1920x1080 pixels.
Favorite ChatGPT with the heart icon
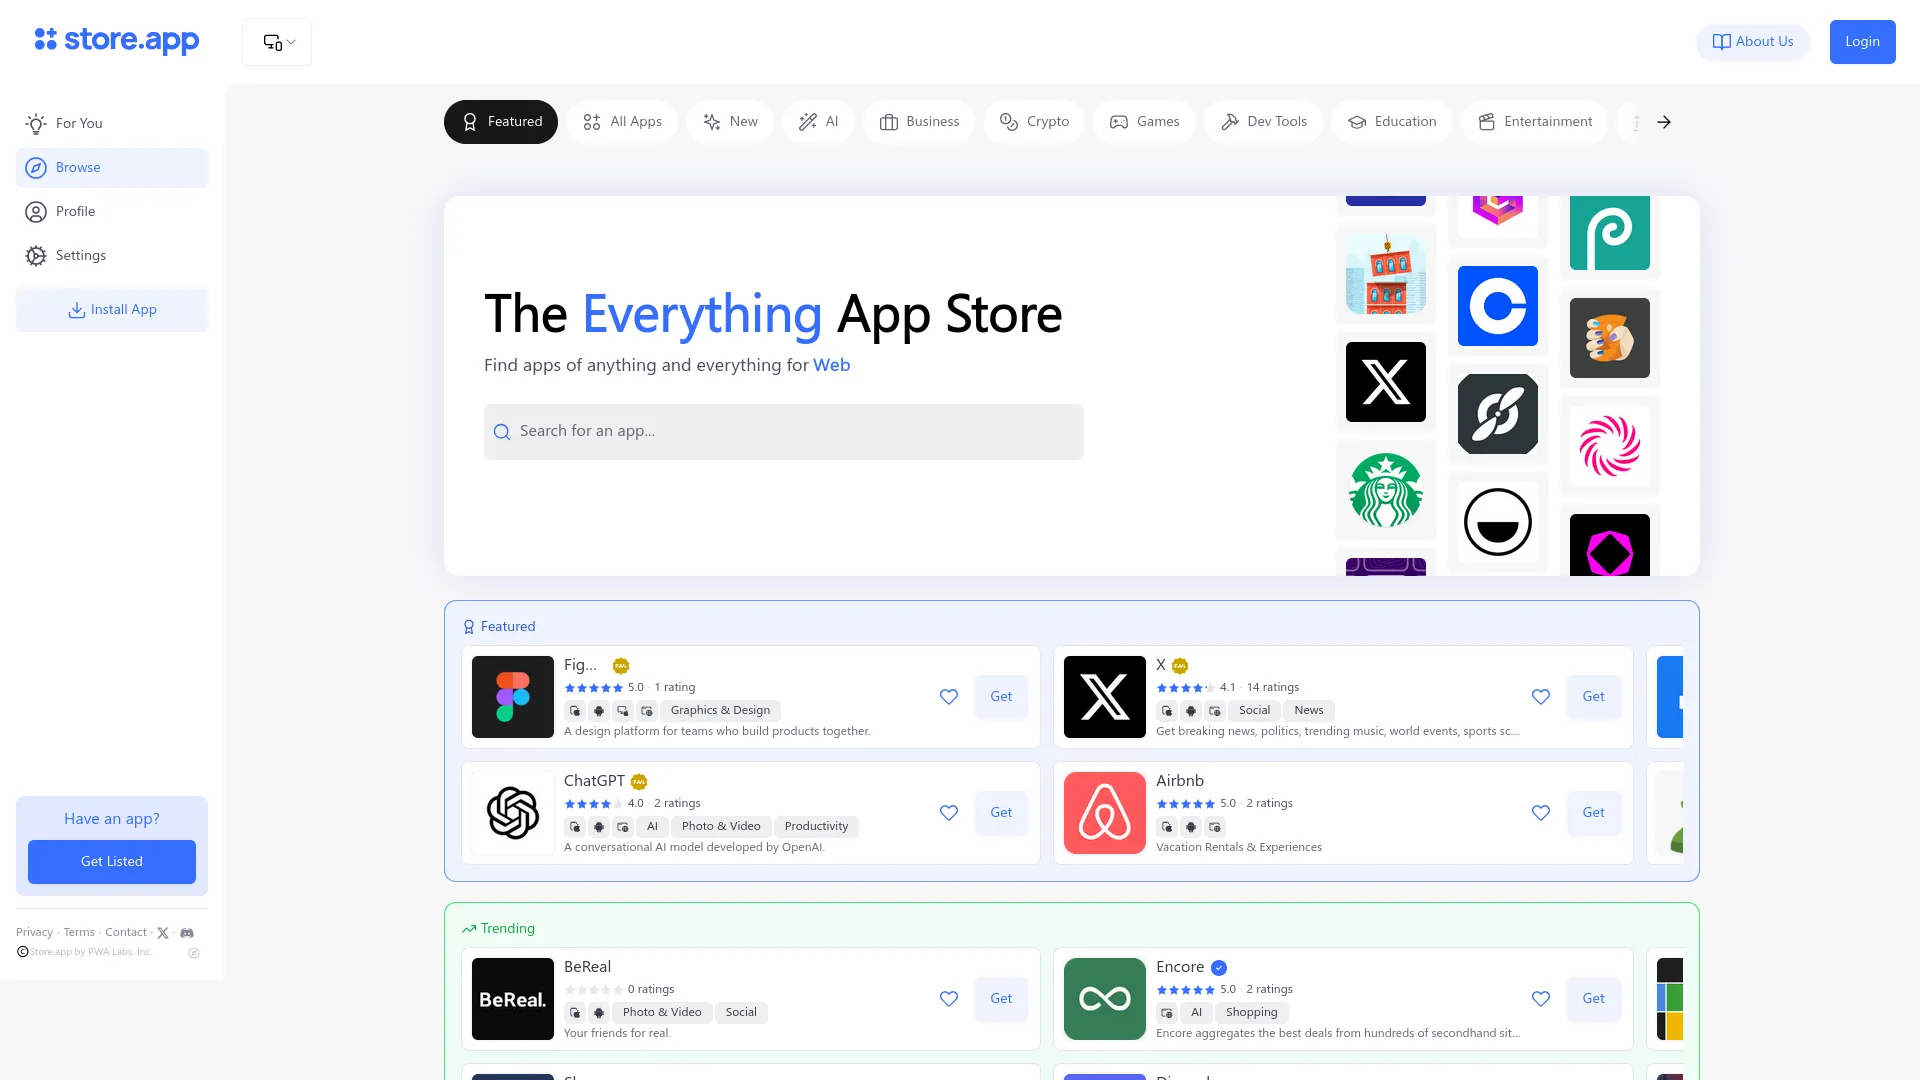[949, 813]
